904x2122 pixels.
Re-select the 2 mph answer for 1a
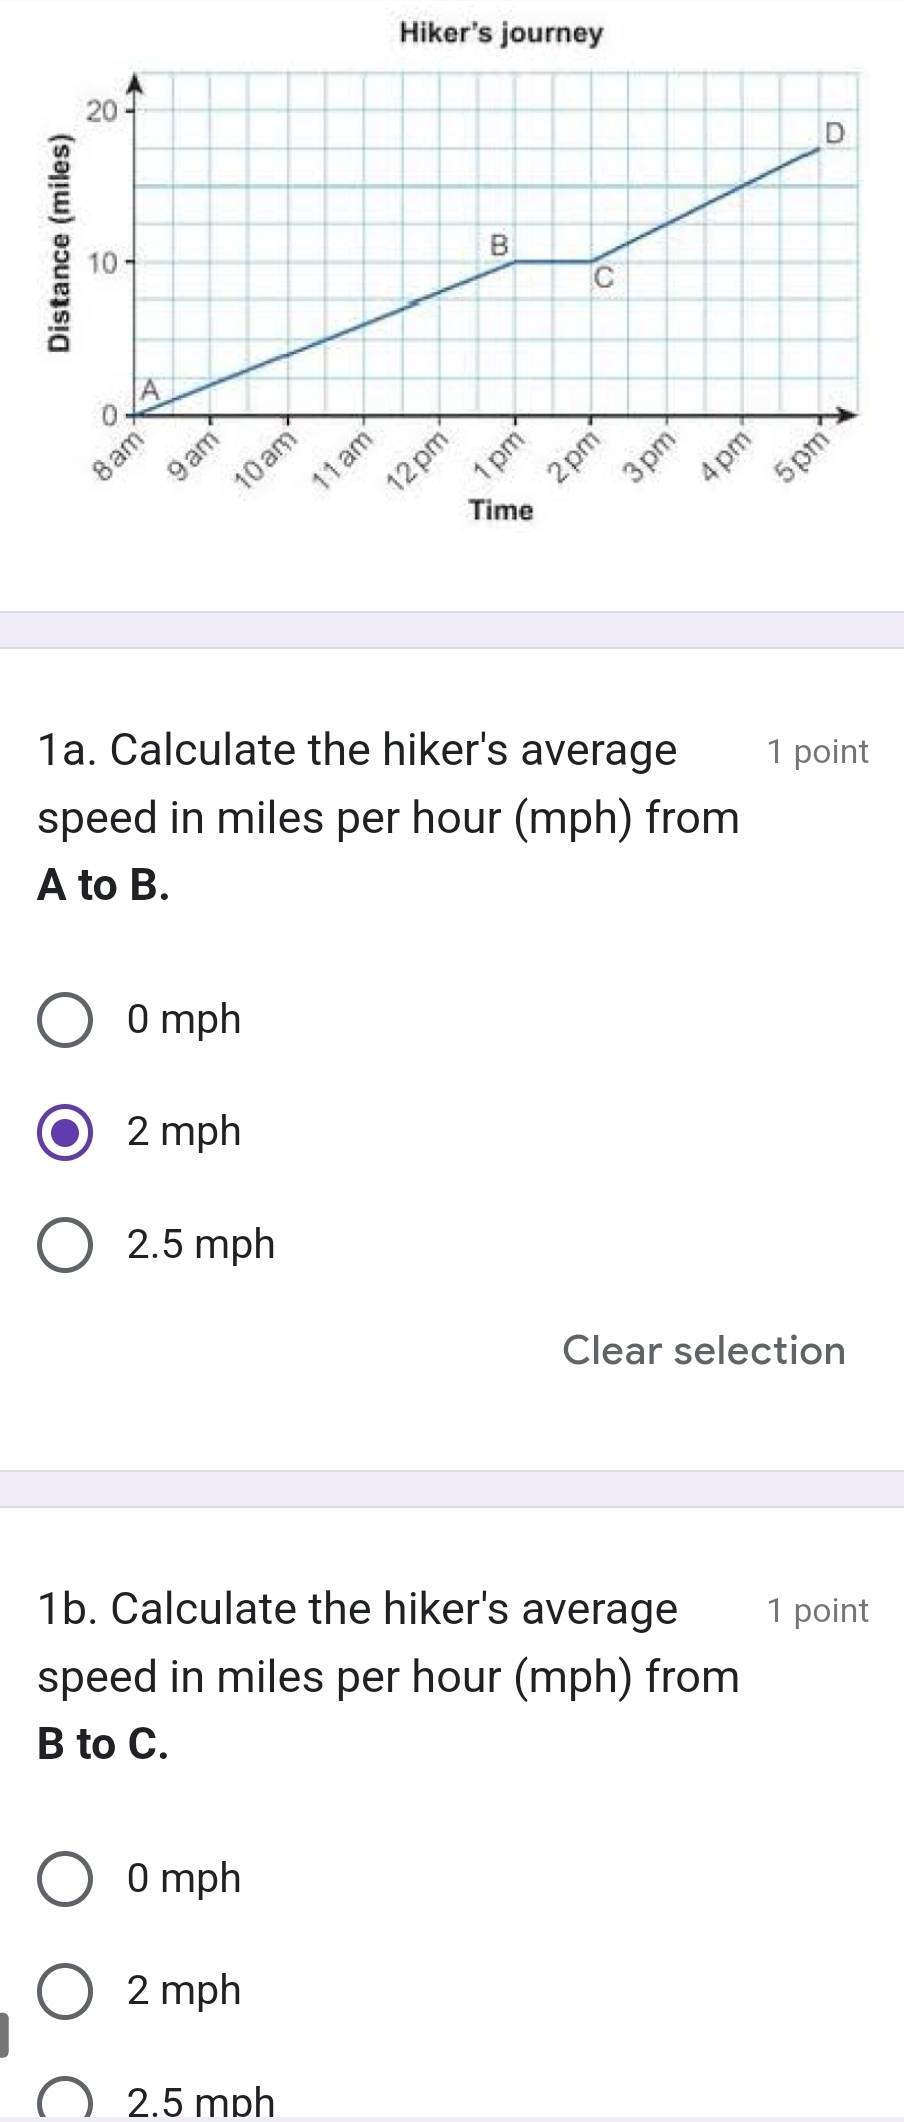(x=64, y=1131)
